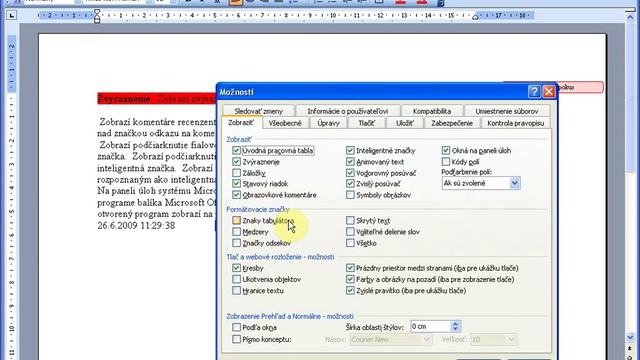
Task: Uncheck Okná na paneli úloh checkbox
Action: click(446, 151)
